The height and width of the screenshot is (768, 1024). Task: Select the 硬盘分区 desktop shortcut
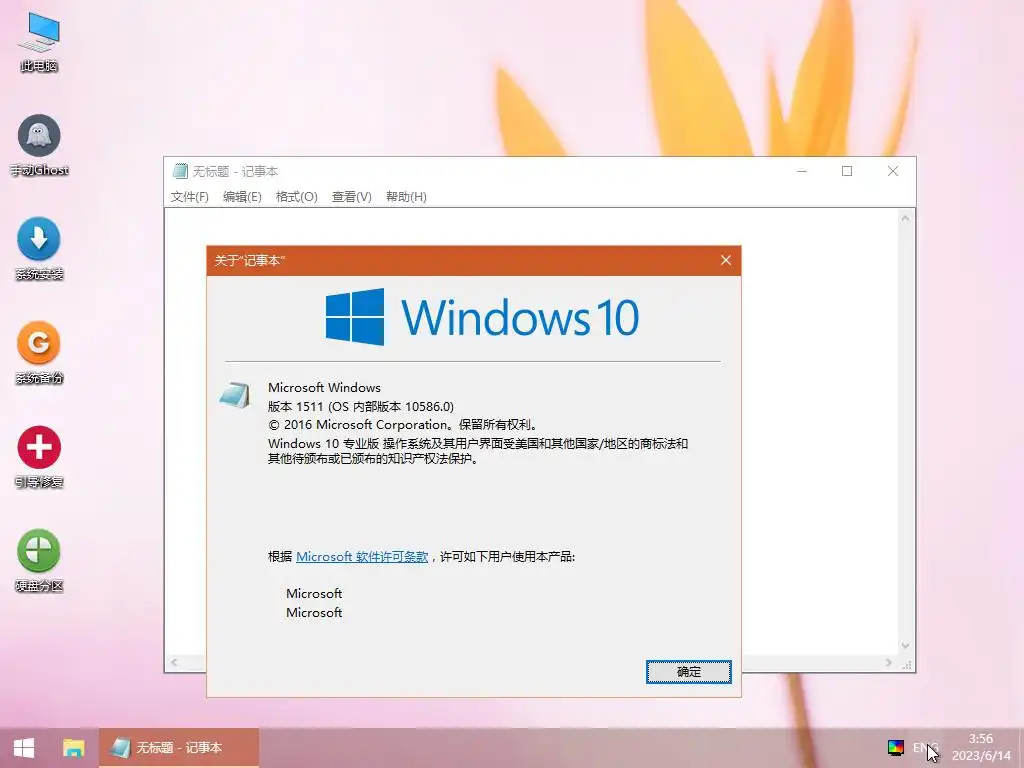click(39, 560)
